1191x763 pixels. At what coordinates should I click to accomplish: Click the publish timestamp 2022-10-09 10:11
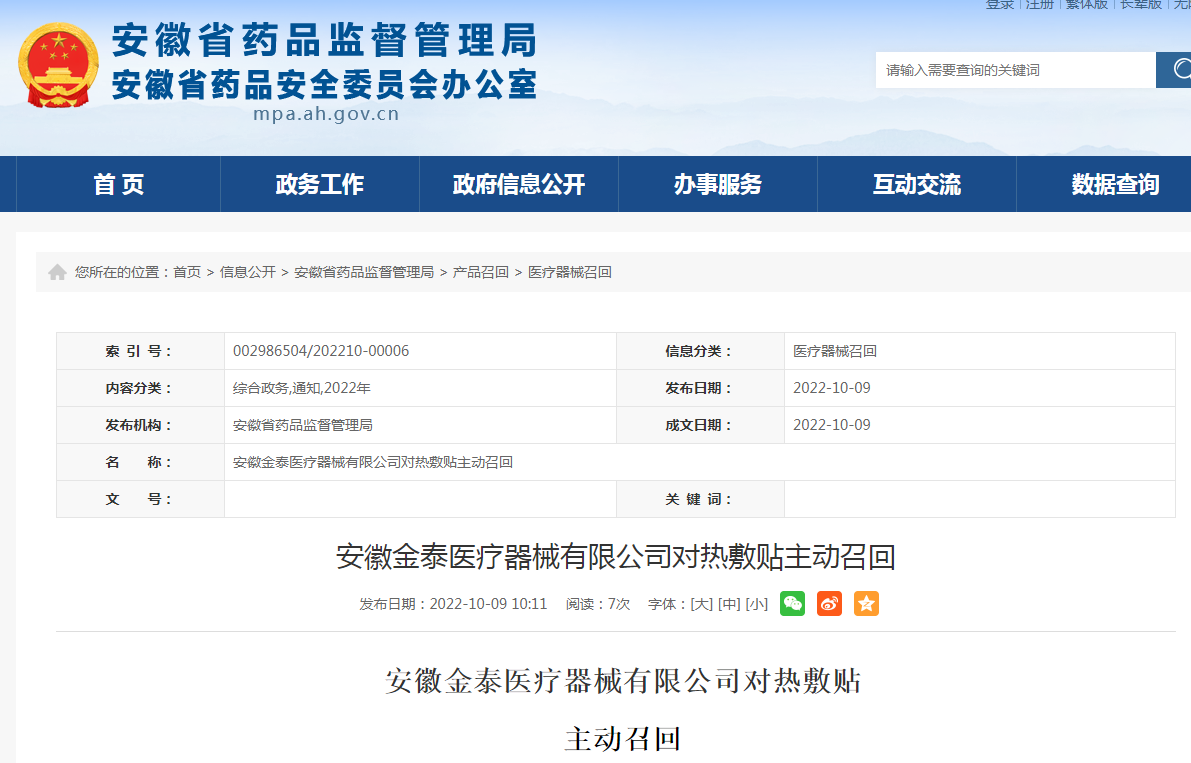pos(488,604)
